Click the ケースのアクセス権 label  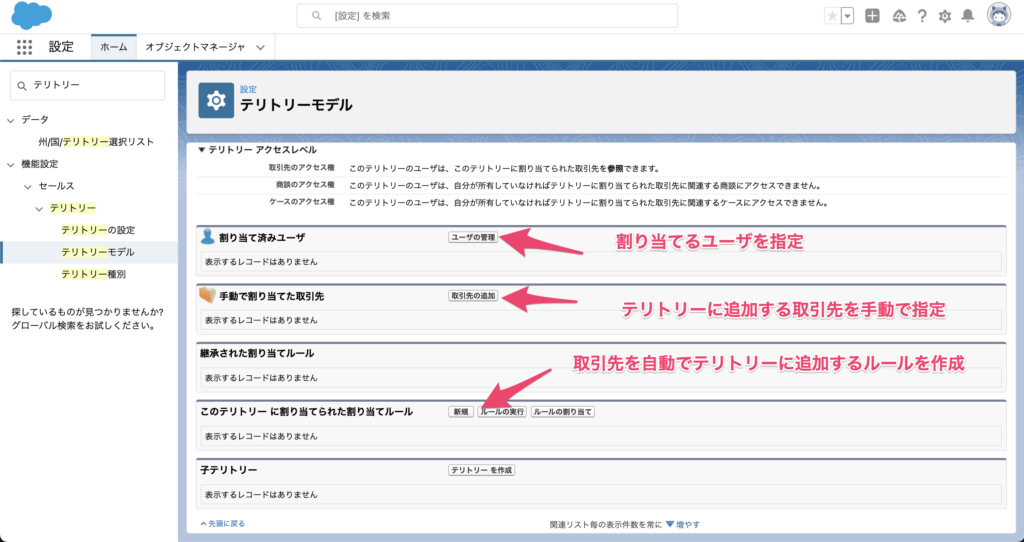click(302, 202)
